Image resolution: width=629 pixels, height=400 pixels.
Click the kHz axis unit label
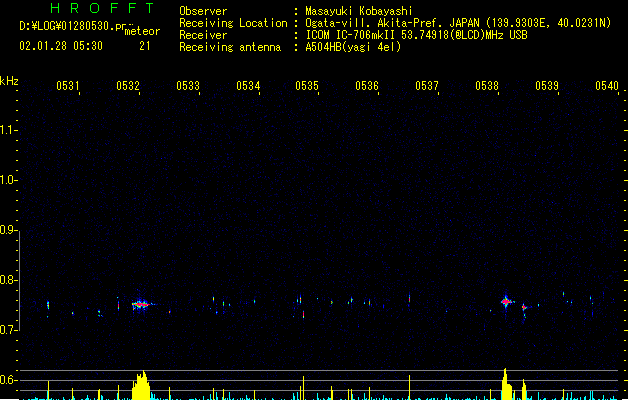coord(9,81)
